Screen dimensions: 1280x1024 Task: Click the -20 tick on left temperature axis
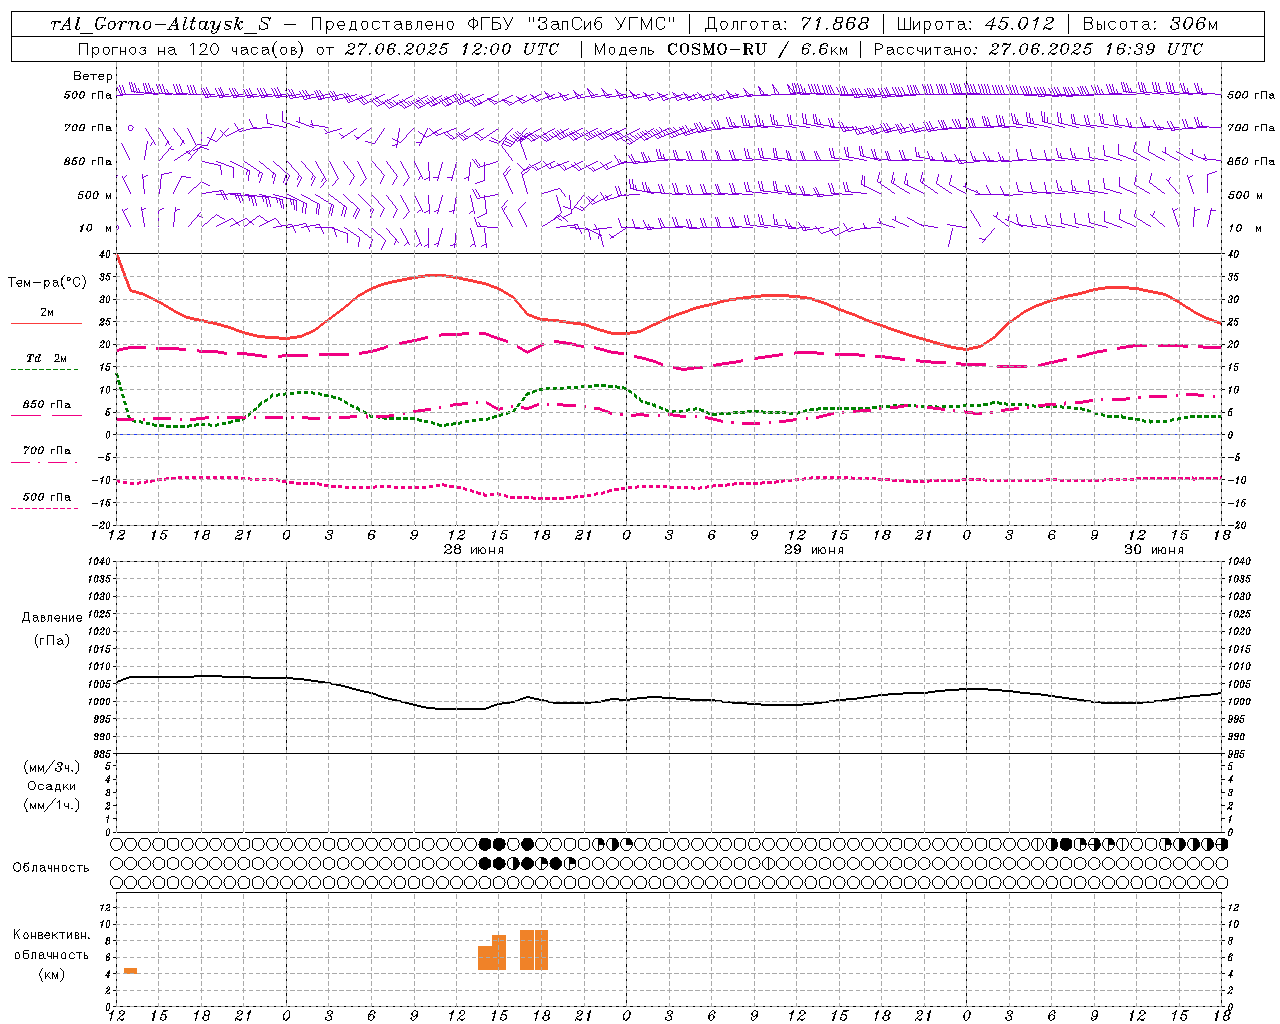(101, 525)
